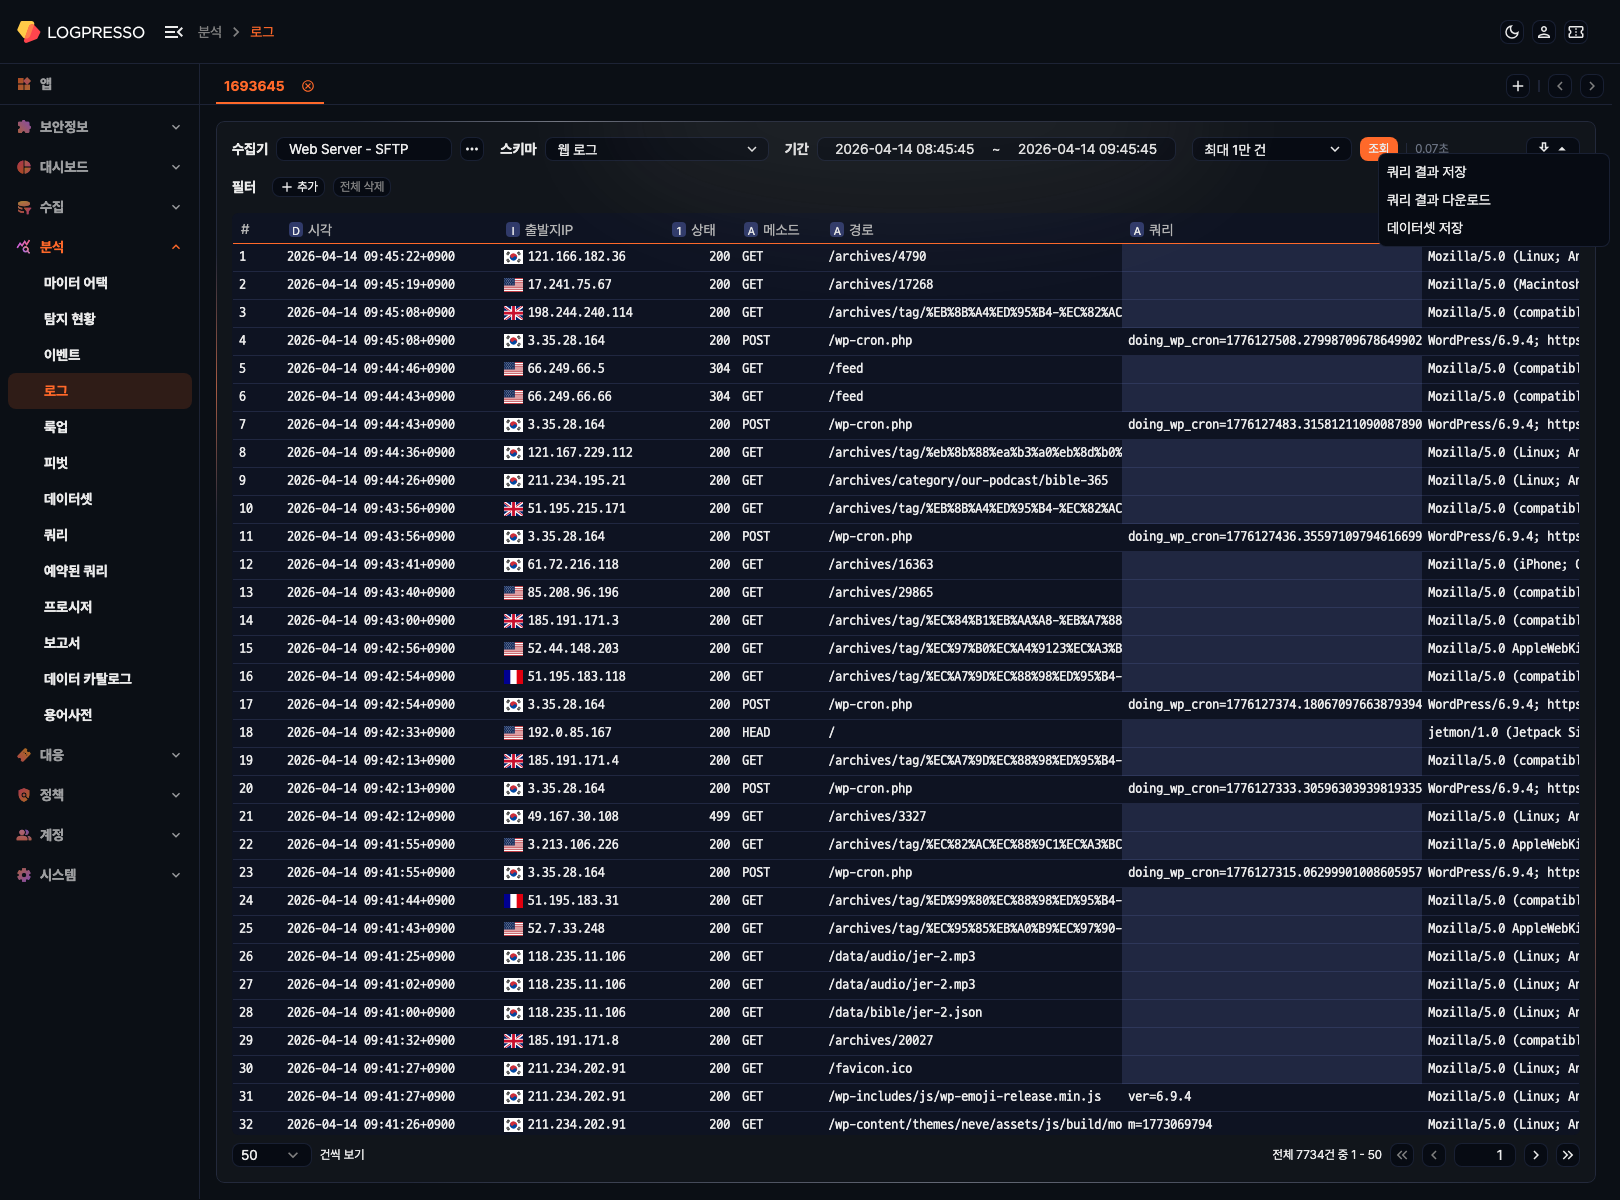Screen dimensions: 1620x1200
Task: Select 쿼리 결과 다운로드 menu item
Action: pyautogui.click(x=1438, y=200)
